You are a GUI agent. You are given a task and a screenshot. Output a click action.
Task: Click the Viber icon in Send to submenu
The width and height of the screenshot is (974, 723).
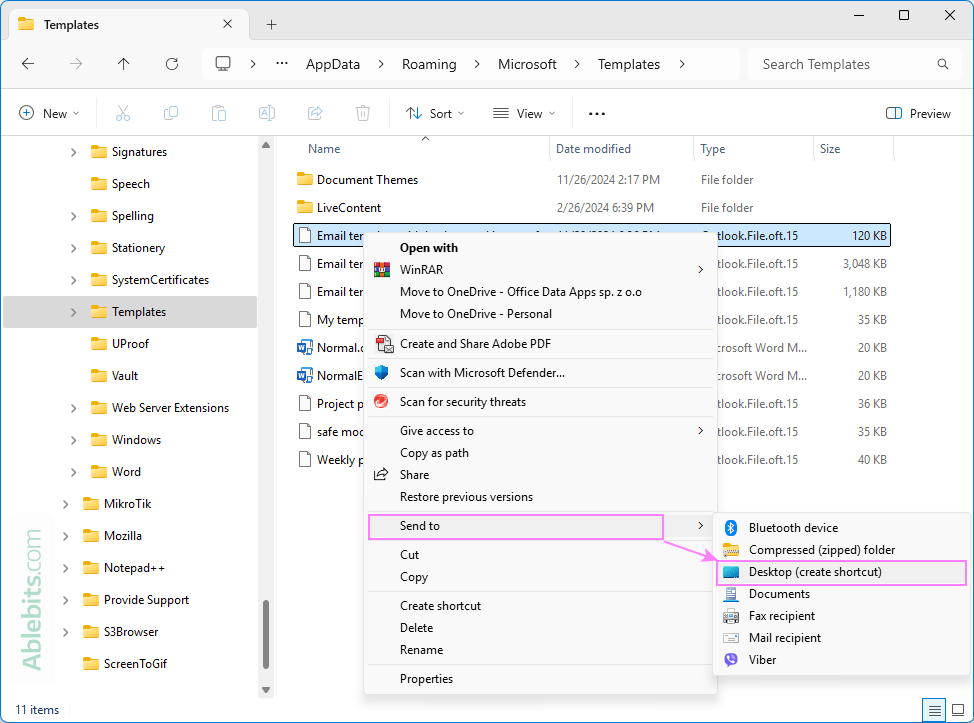click(x=731, y=660)
